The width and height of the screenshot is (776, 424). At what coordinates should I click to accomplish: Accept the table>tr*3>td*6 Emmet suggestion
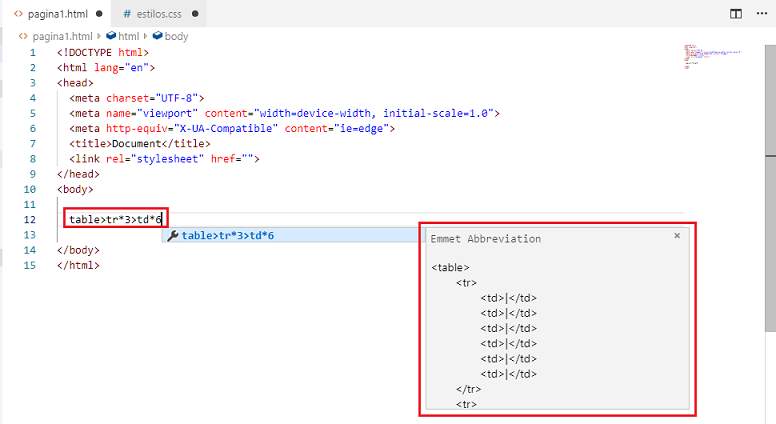[291, 236]
